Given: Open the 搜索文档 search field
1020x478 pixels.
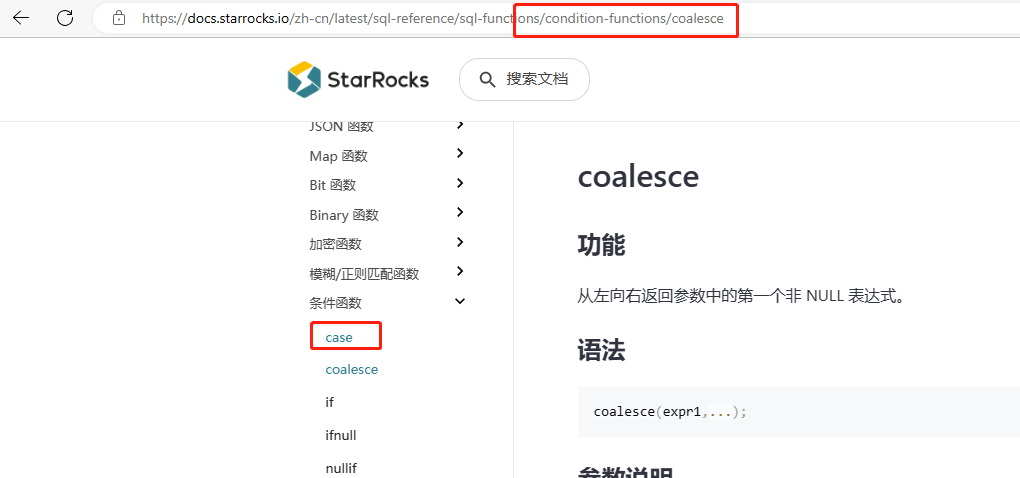Looking at the screenshot, I should (x=536, y=80).
